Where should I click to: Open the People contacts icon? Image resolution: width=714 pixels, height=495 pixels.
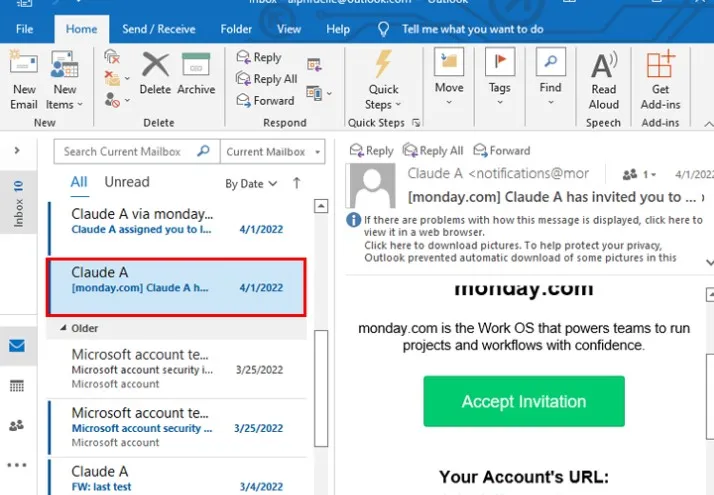point(16,425)
